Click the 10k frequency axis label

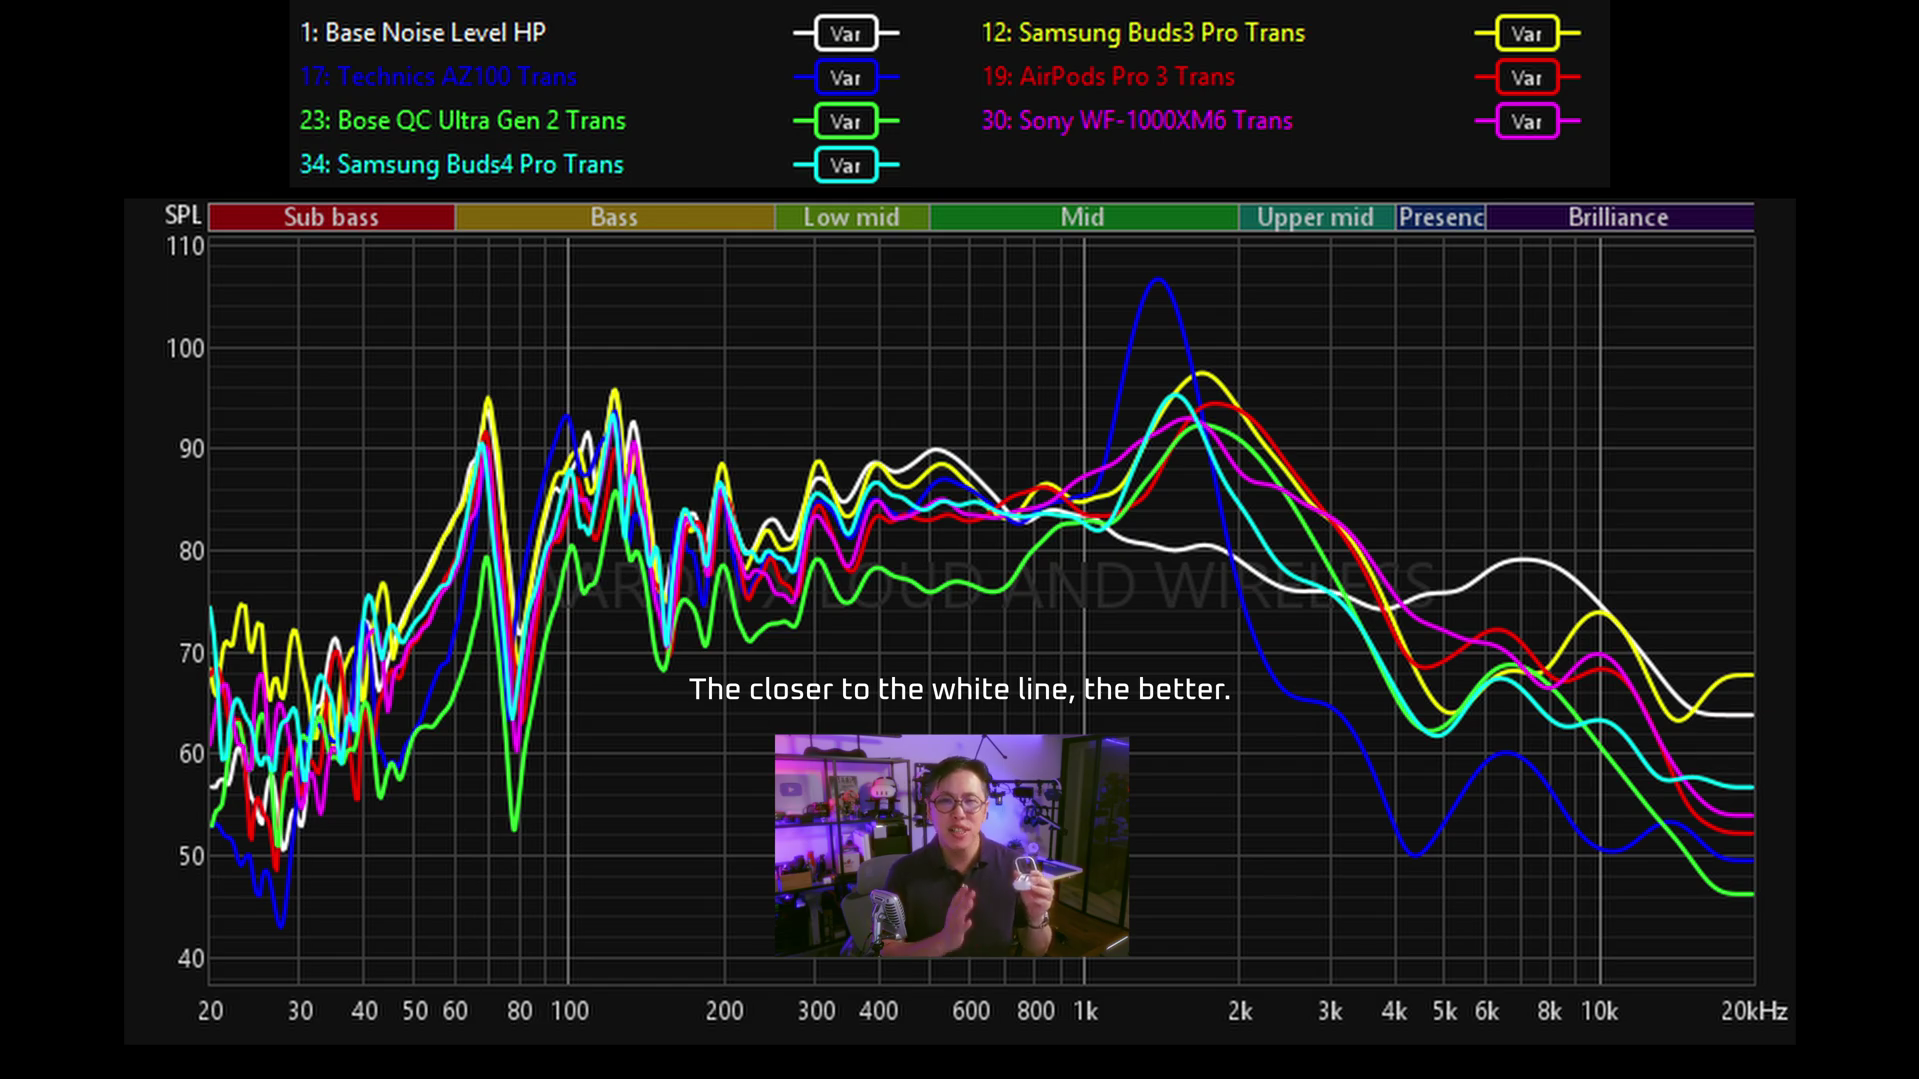tap(1599, 1012)
